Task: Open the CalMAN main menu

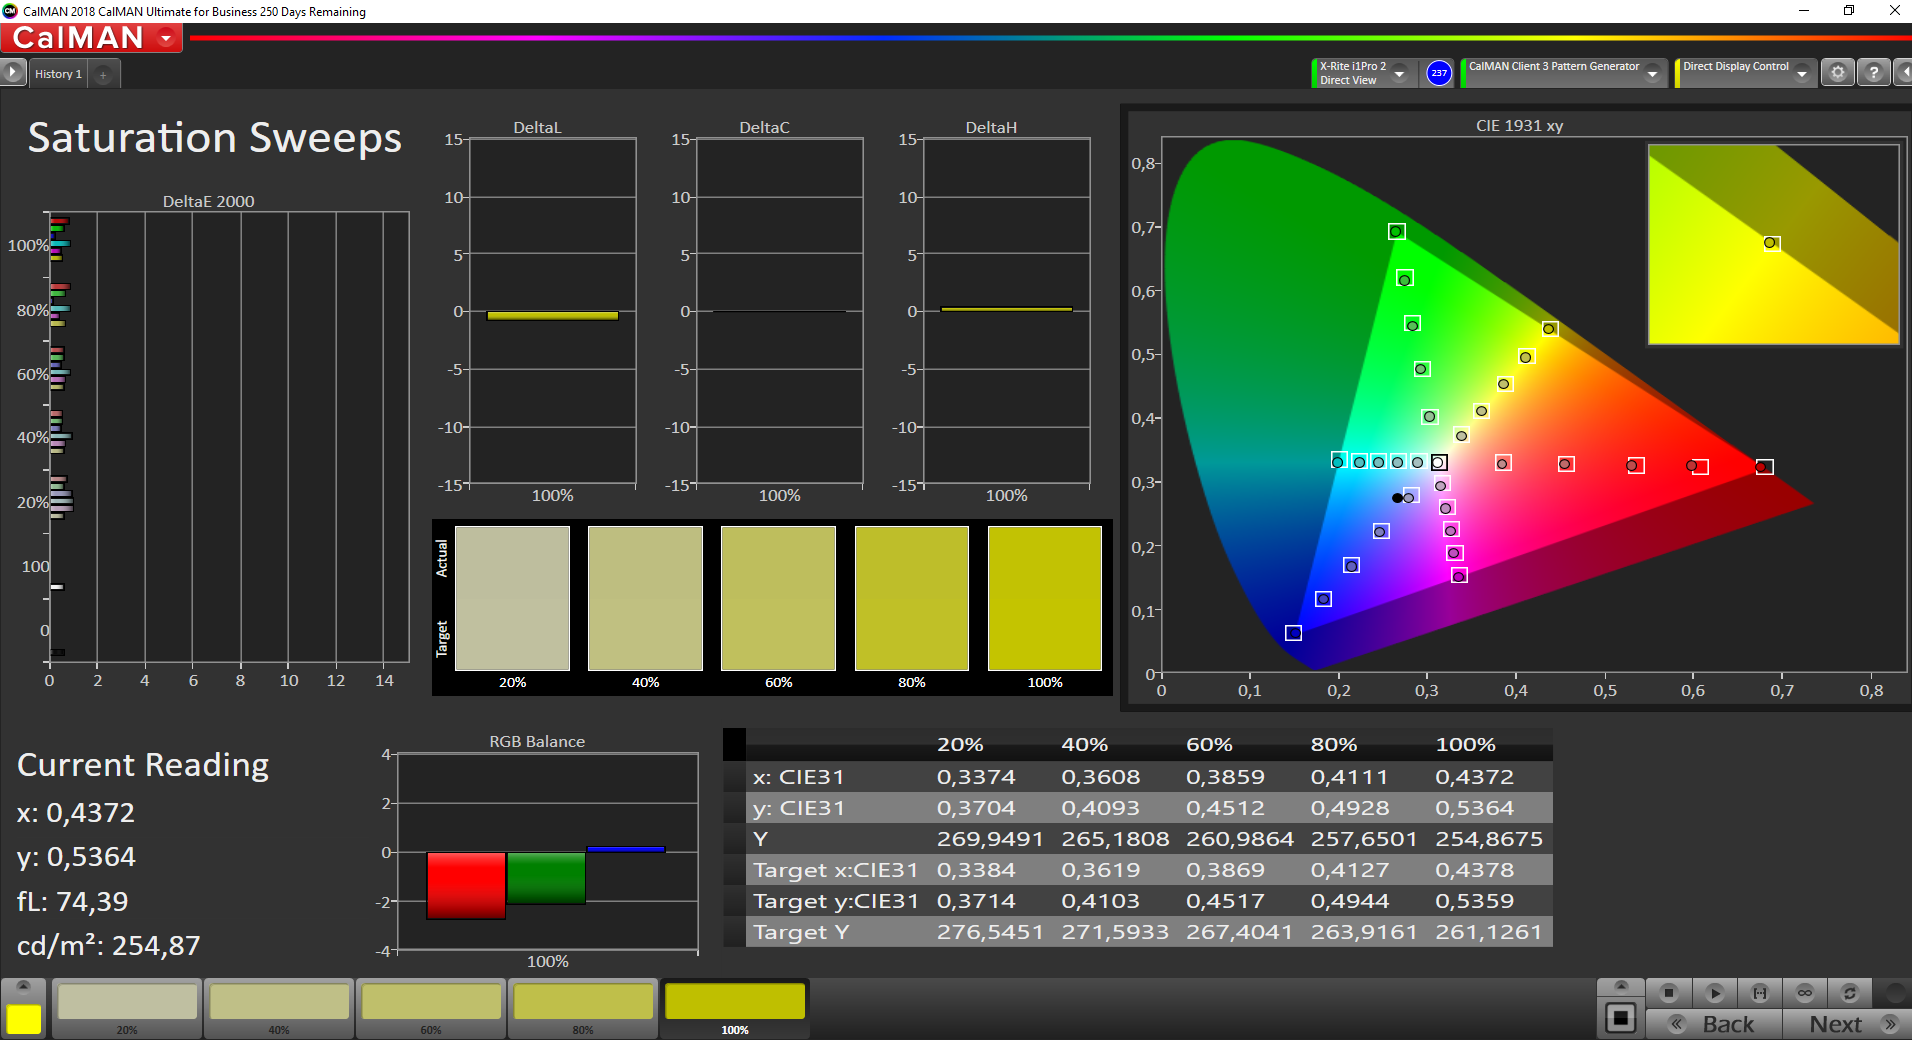Action: point(166,38)
